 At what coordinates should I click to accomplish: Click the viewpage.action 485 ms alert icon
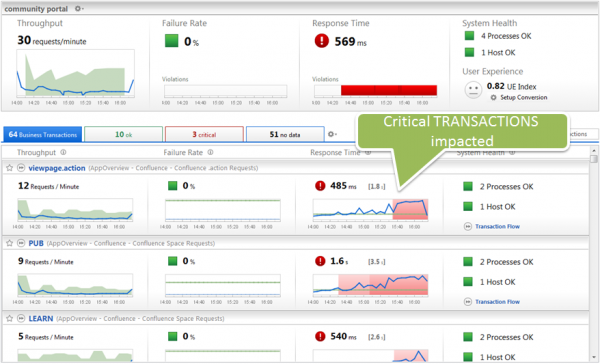(x=320, y=186)
